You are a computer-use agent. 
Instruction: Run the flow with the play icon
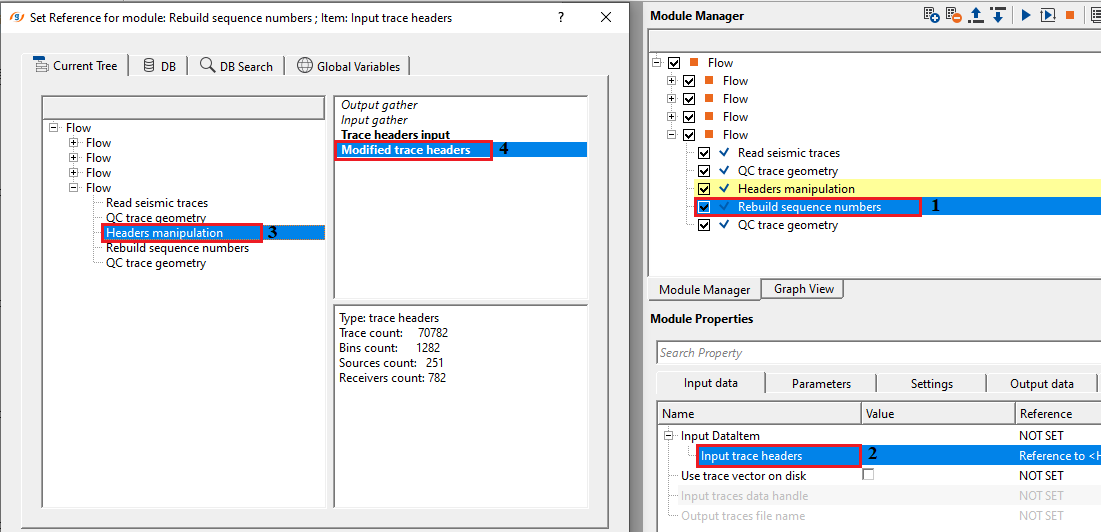(x=1026, y=15)
